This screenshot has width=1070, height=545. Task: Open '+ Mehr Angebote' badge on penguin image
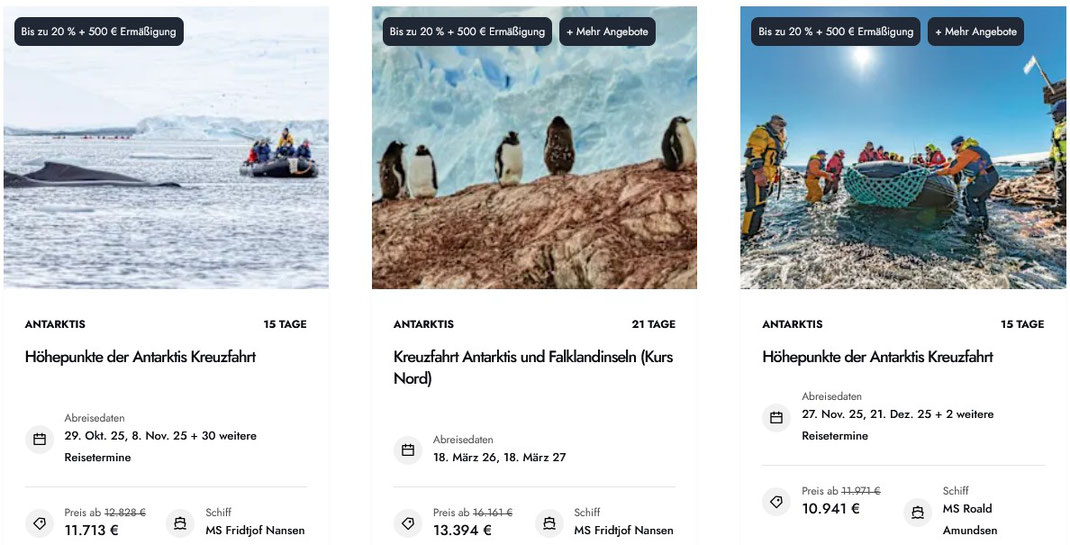click(607, 32)
